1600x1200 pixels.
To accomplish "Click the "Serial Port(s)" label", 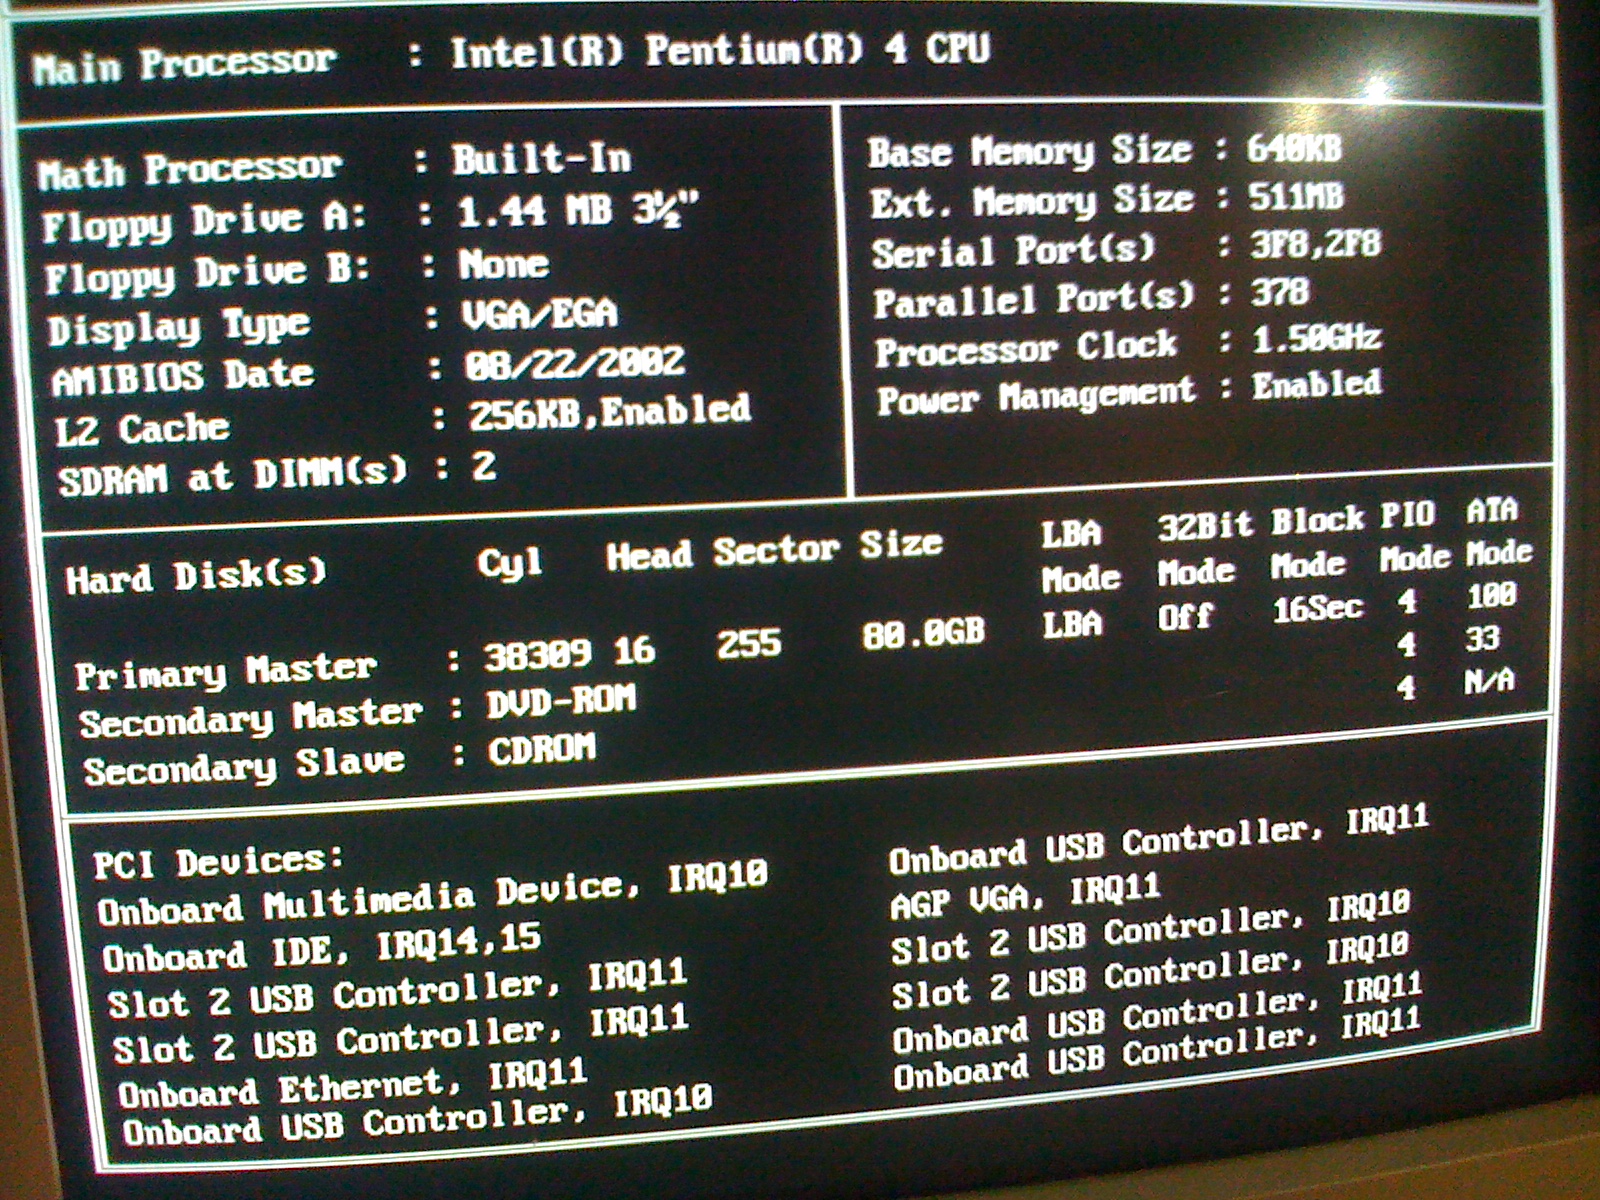I will click(1014, 250).
